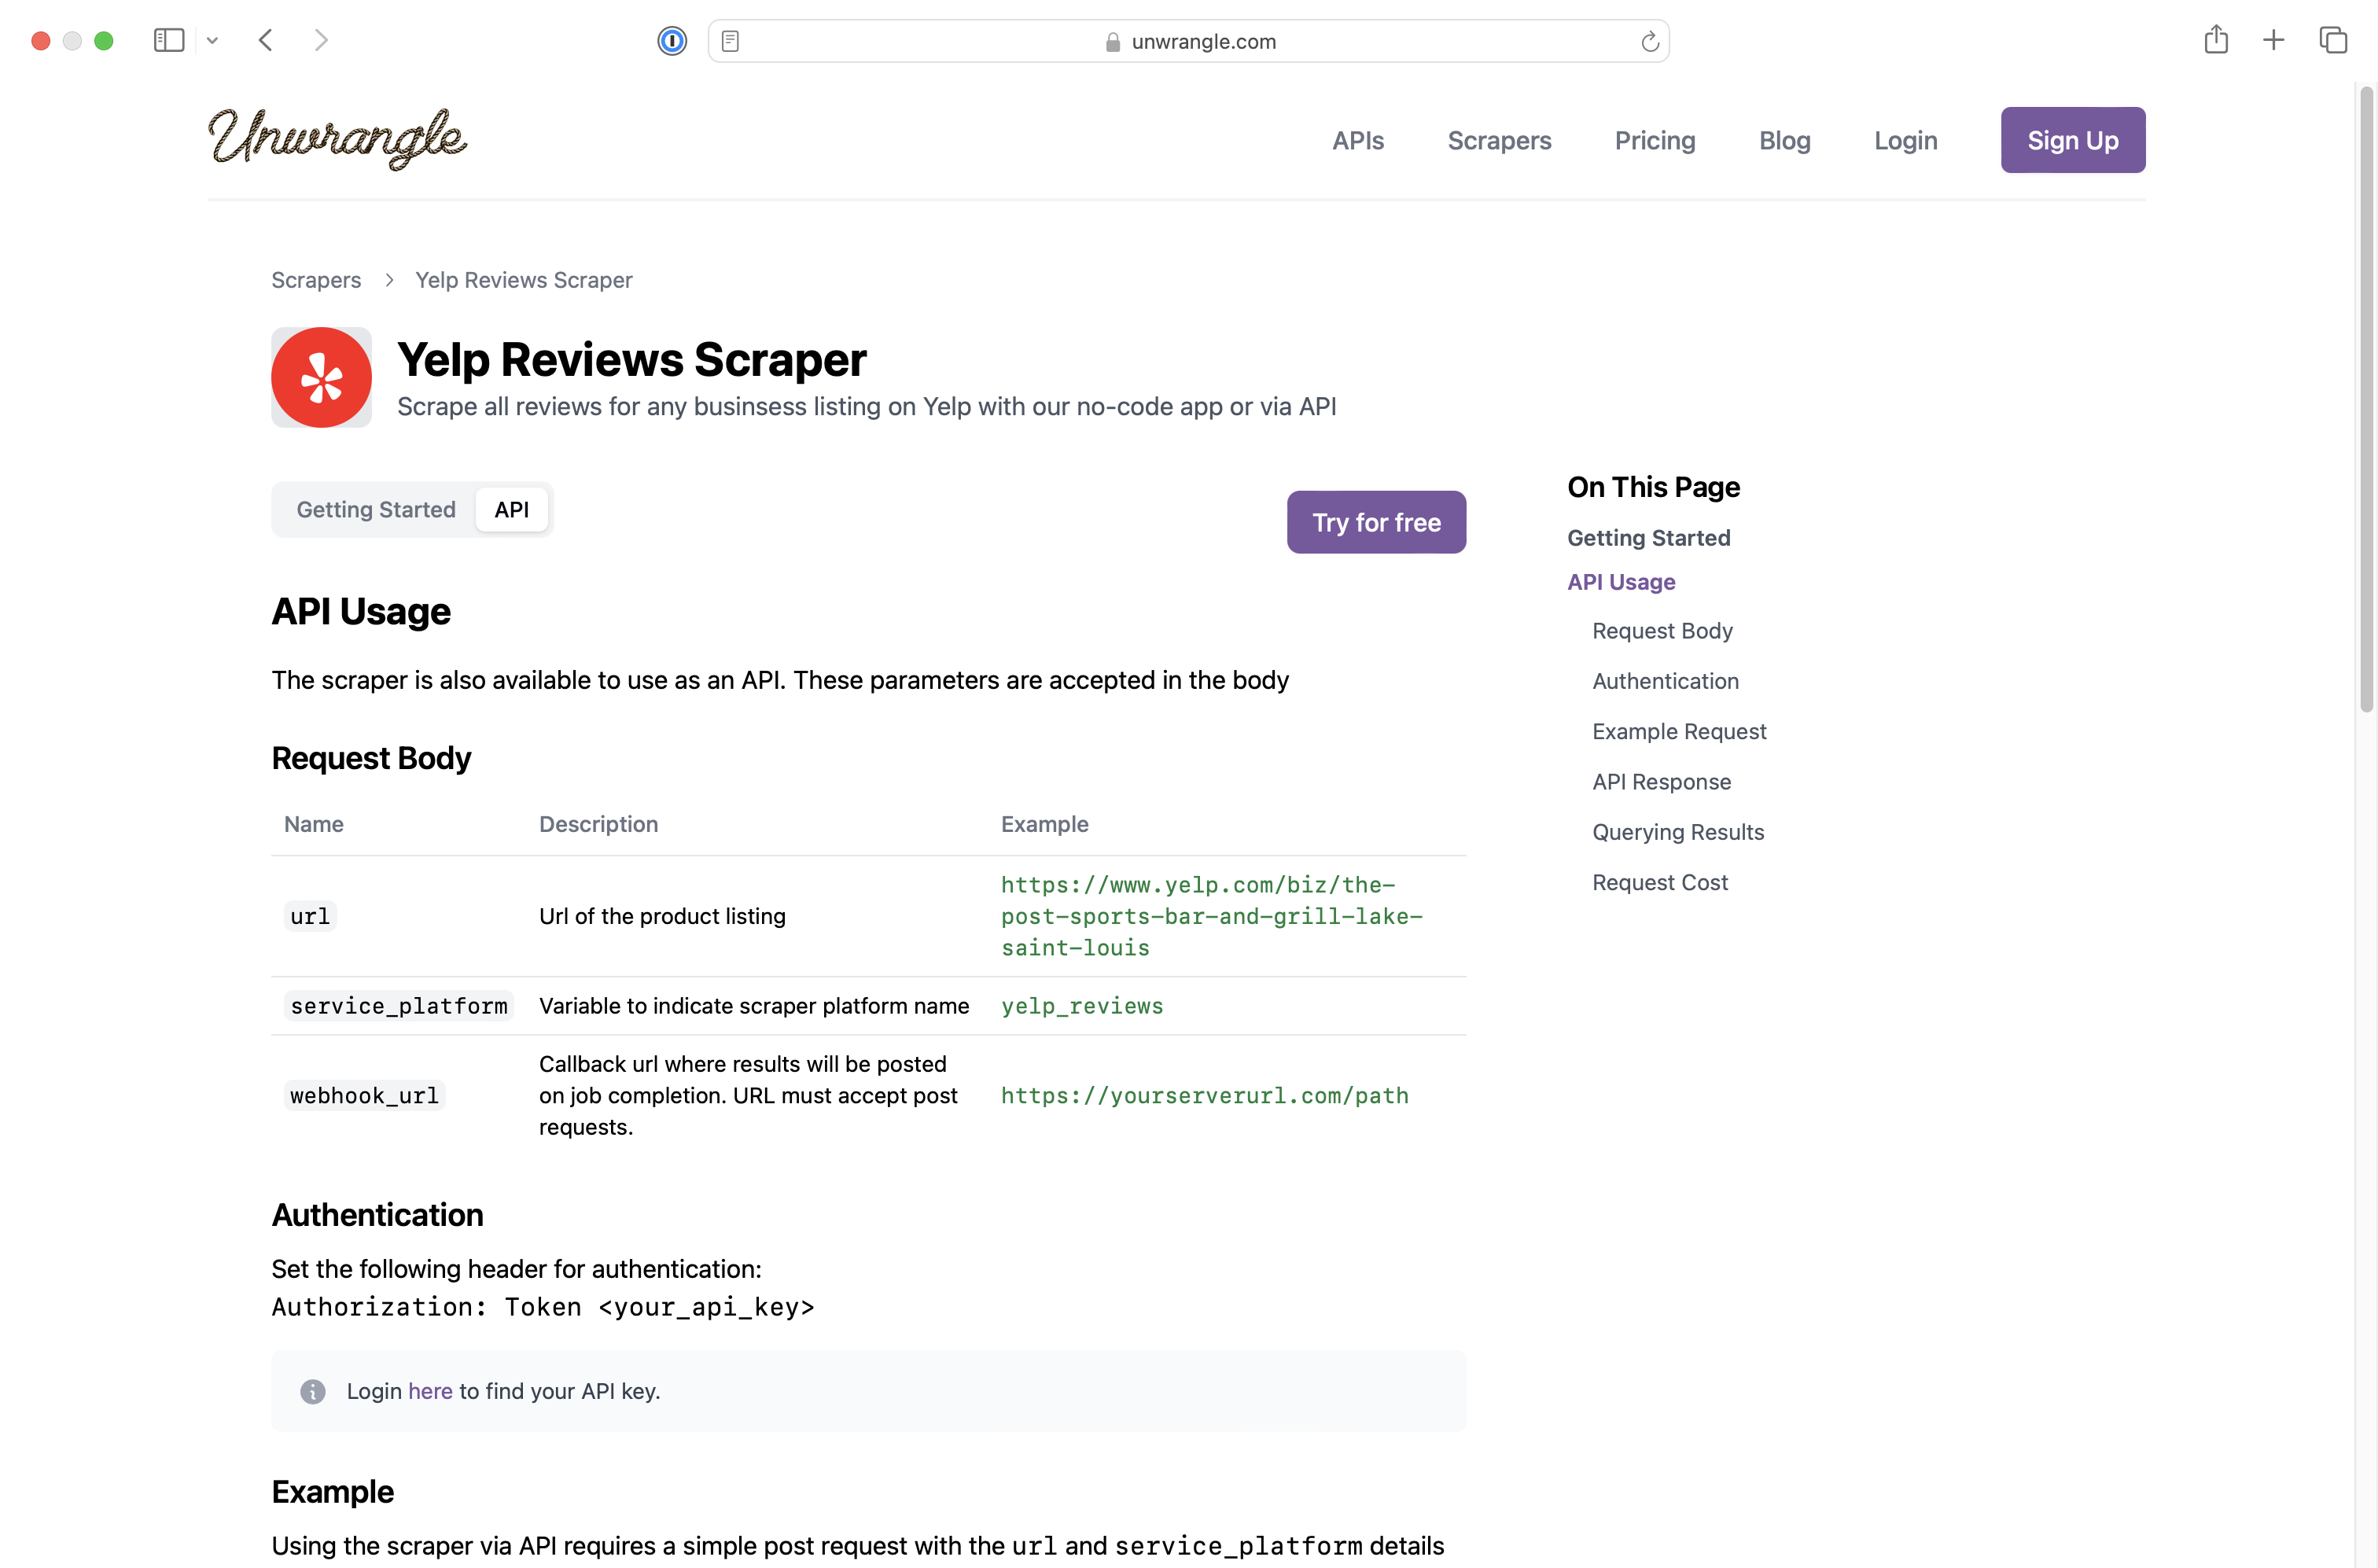Click the red Yelp logo icon

(x=321, y=377)
